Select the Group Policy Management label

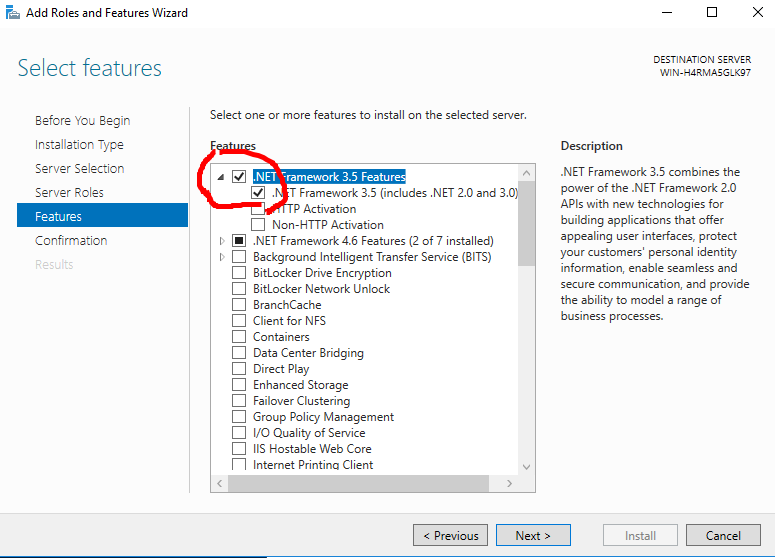323,417
